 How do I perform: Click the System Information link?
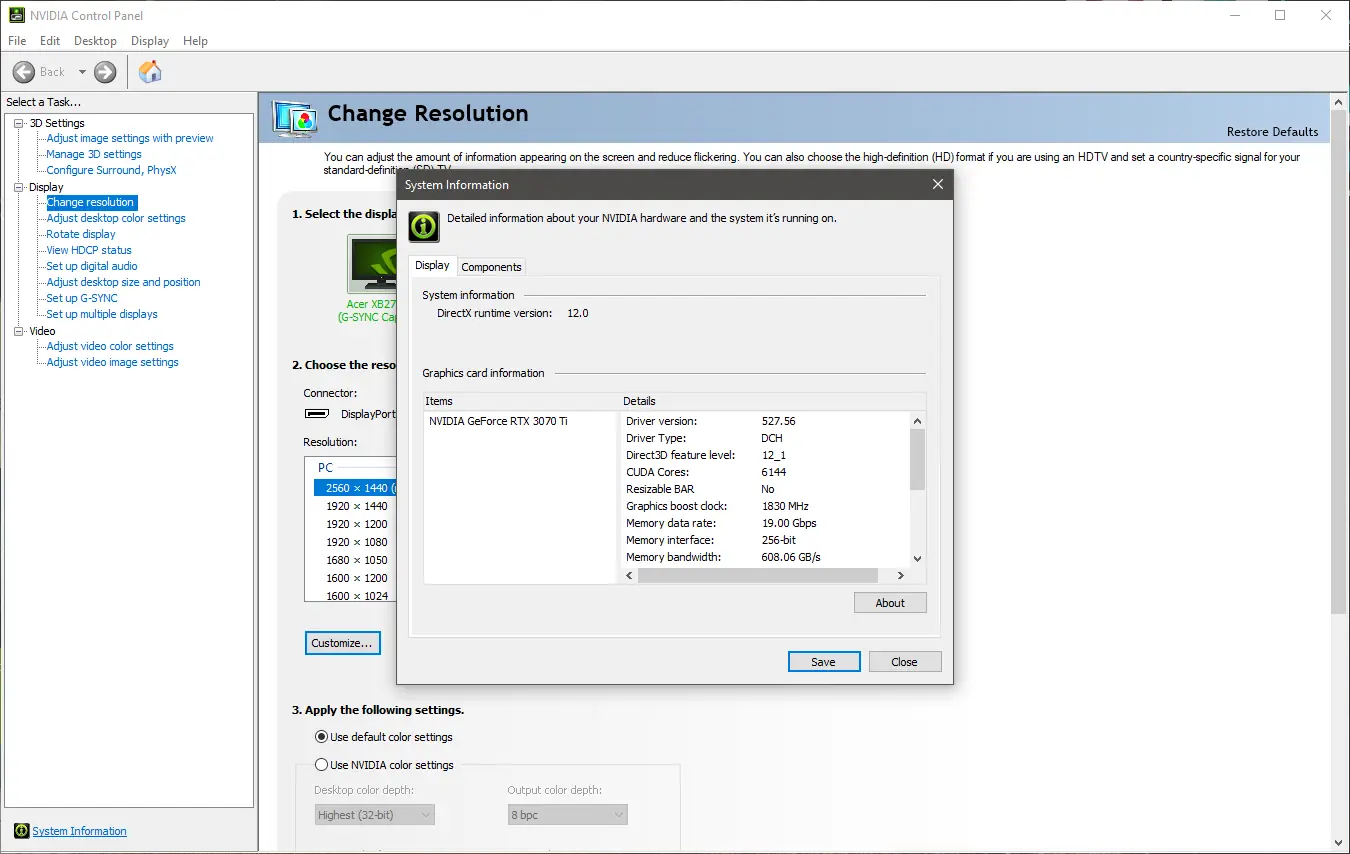79,831
